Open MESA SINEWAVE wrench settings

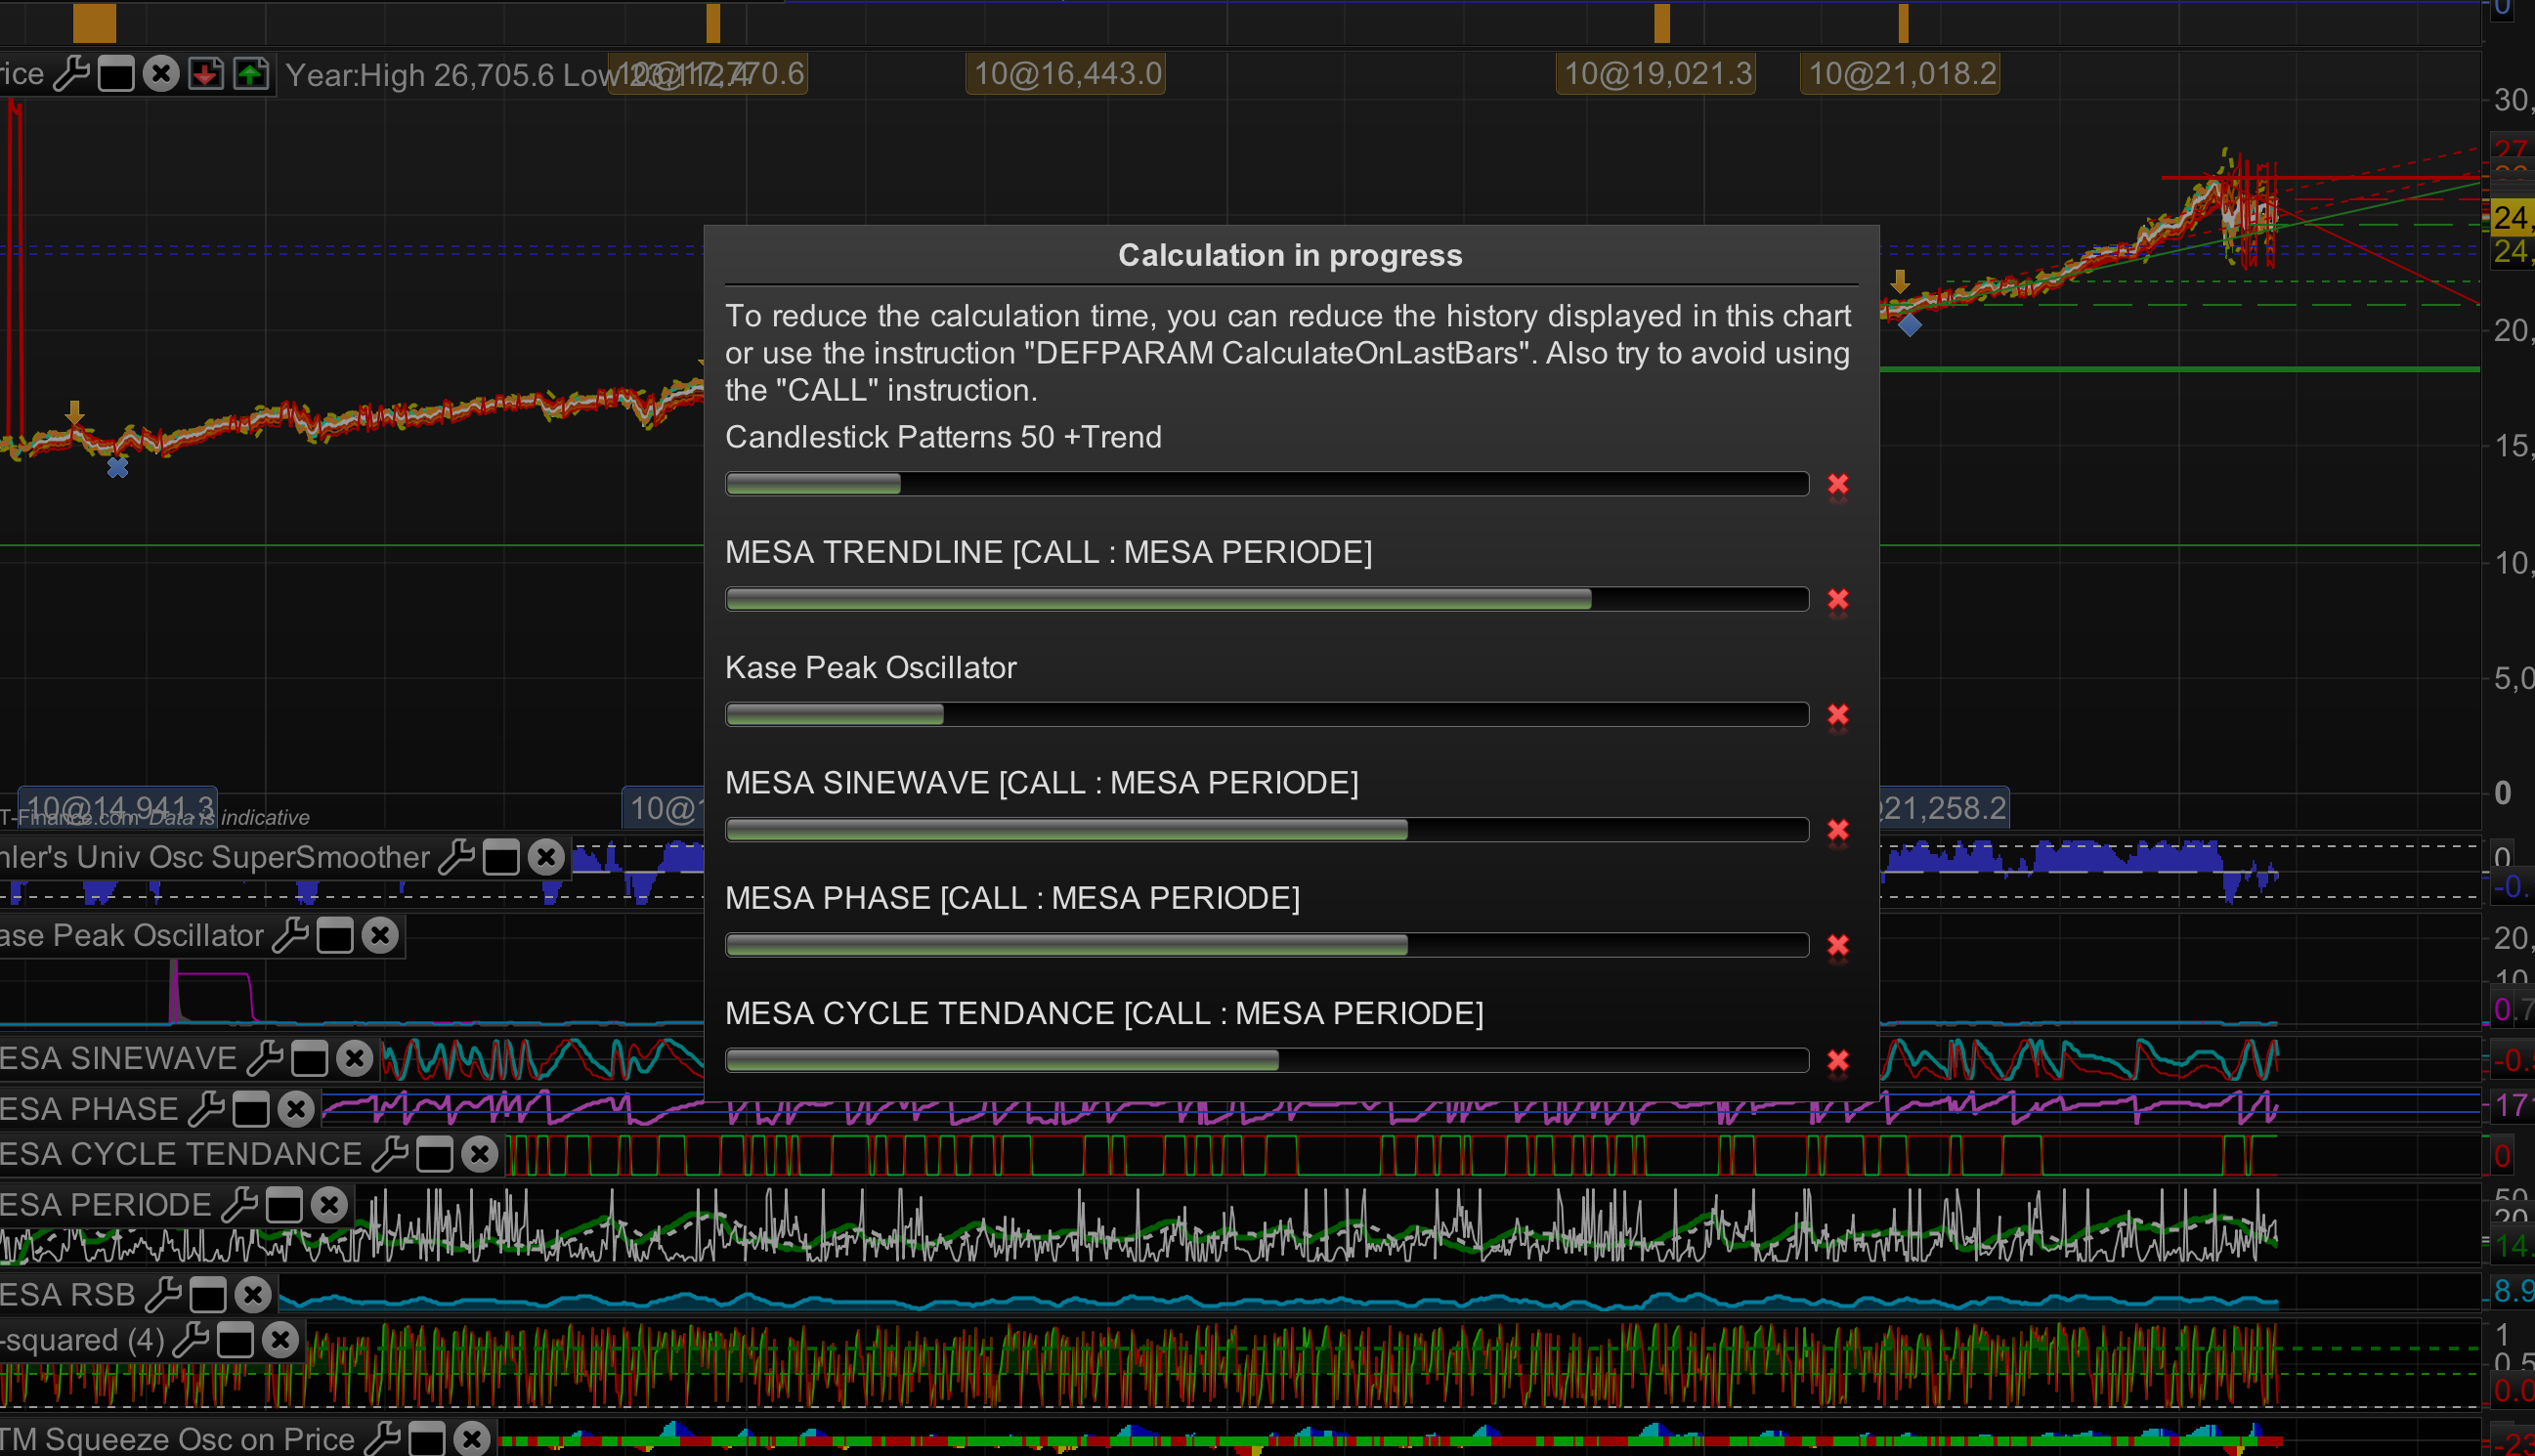265,1058
